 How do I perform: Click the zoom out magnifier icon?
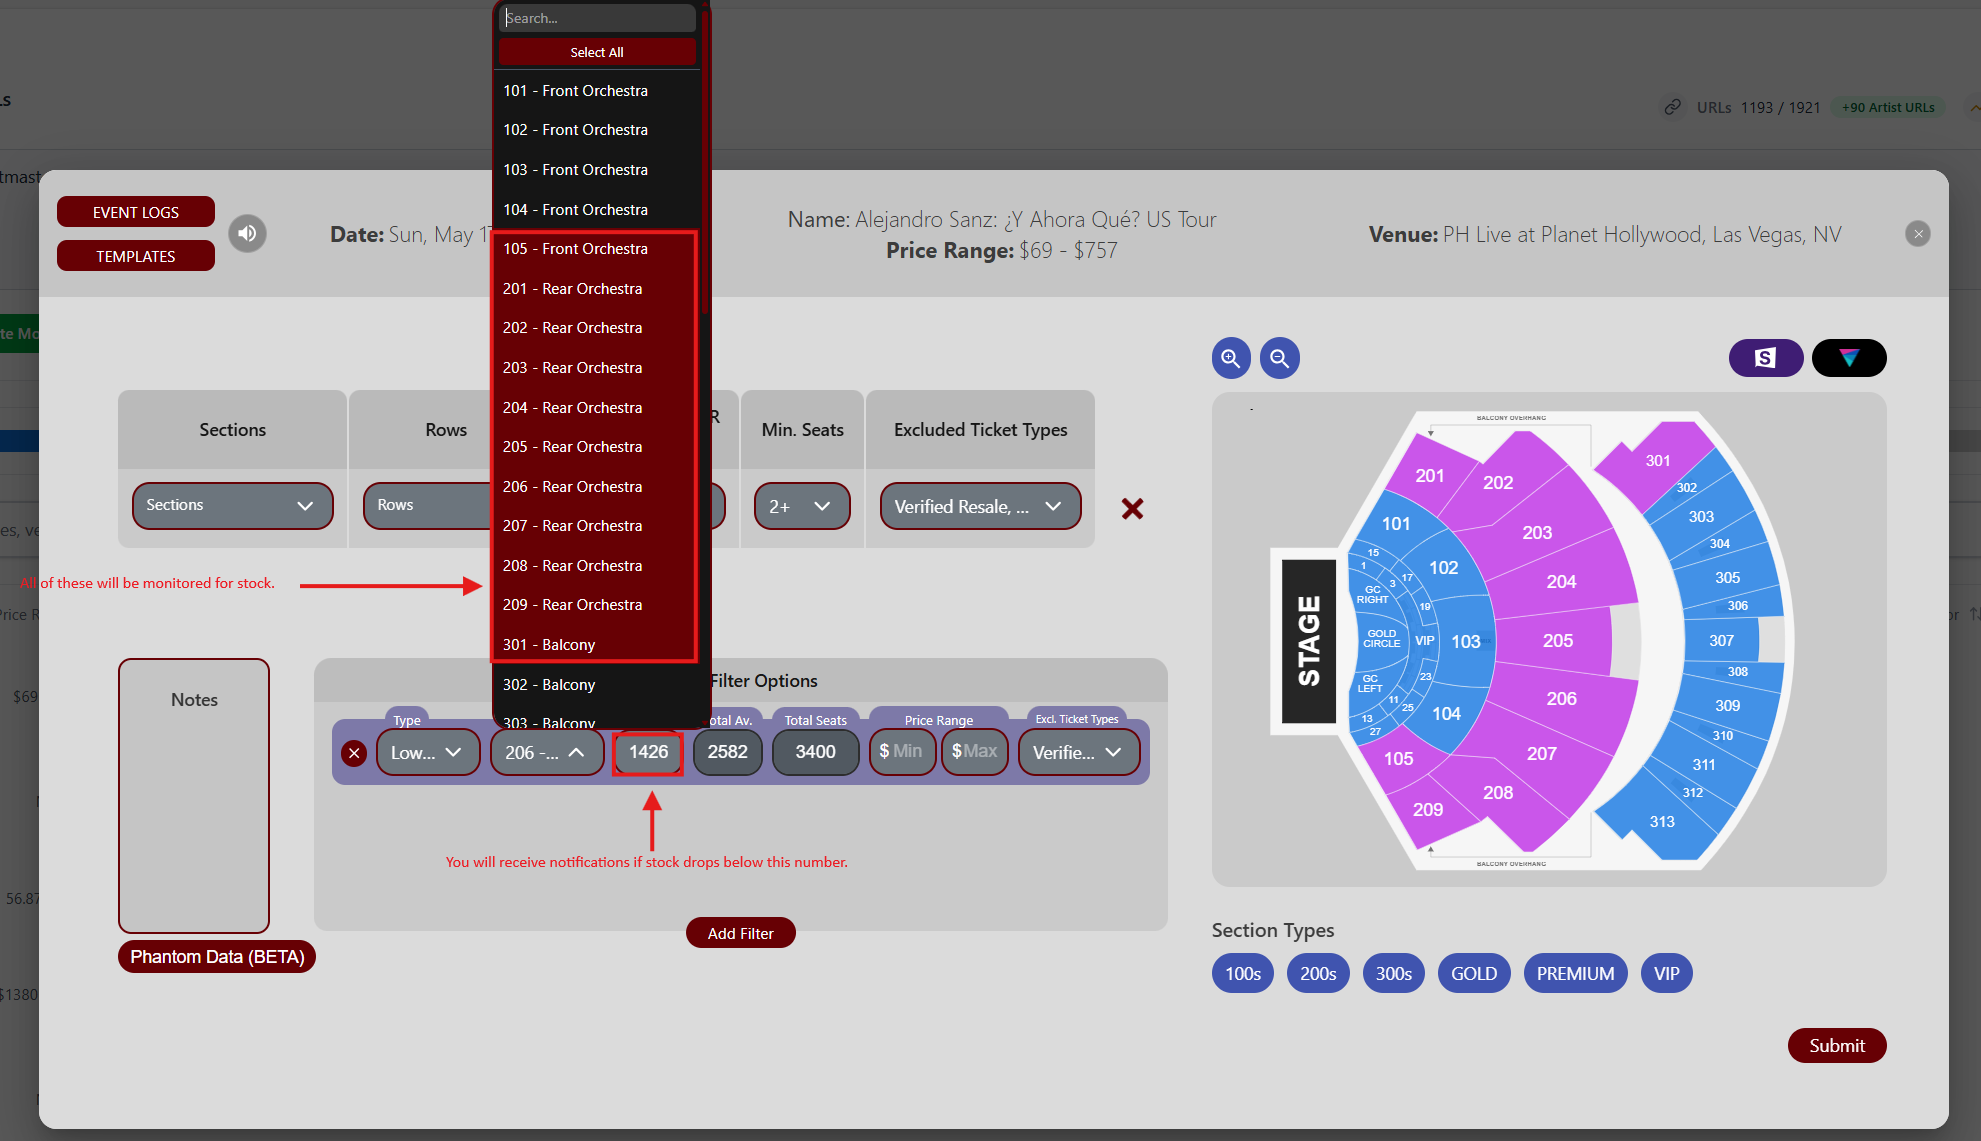click(x=1279, y=358)
